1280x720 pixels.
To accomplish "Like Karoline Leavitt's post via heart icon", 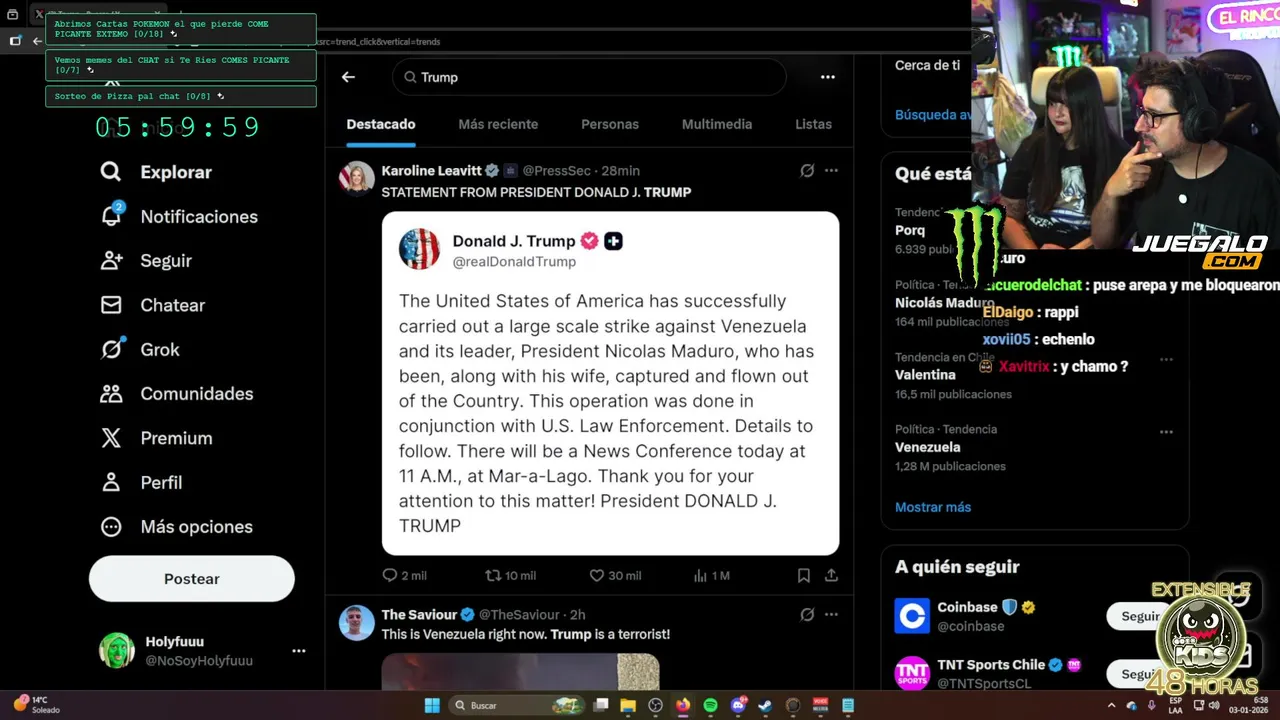I will pyautogui.click(x=596, y=575).
